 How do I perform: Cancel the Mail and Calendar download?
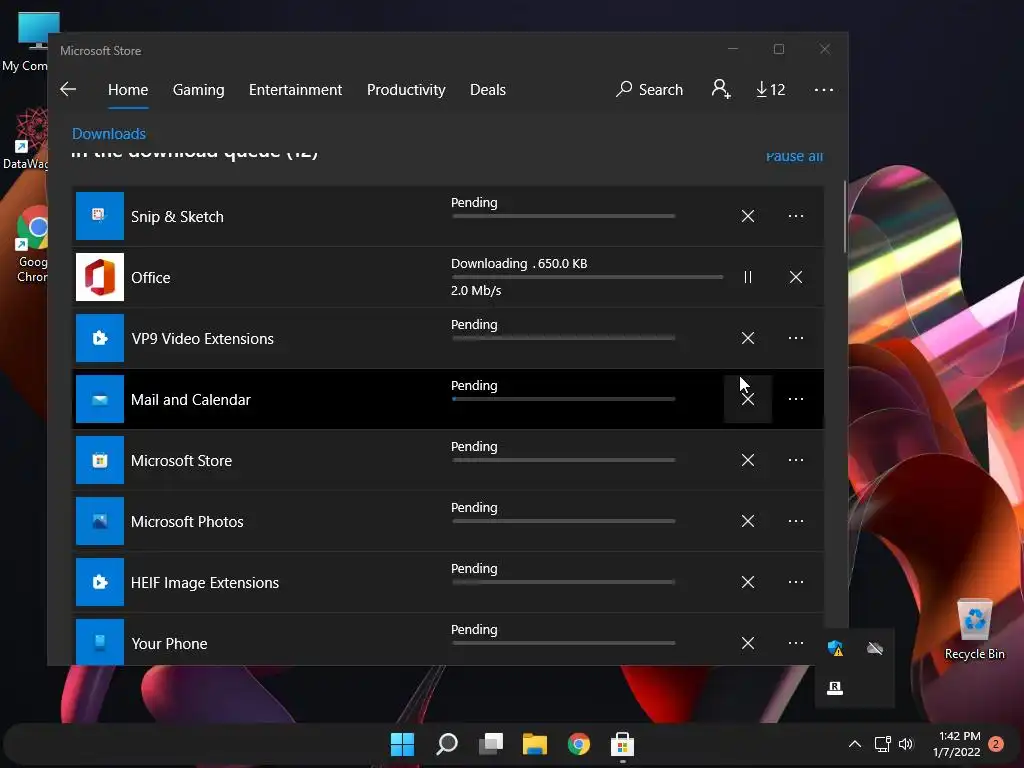(748, 399)
